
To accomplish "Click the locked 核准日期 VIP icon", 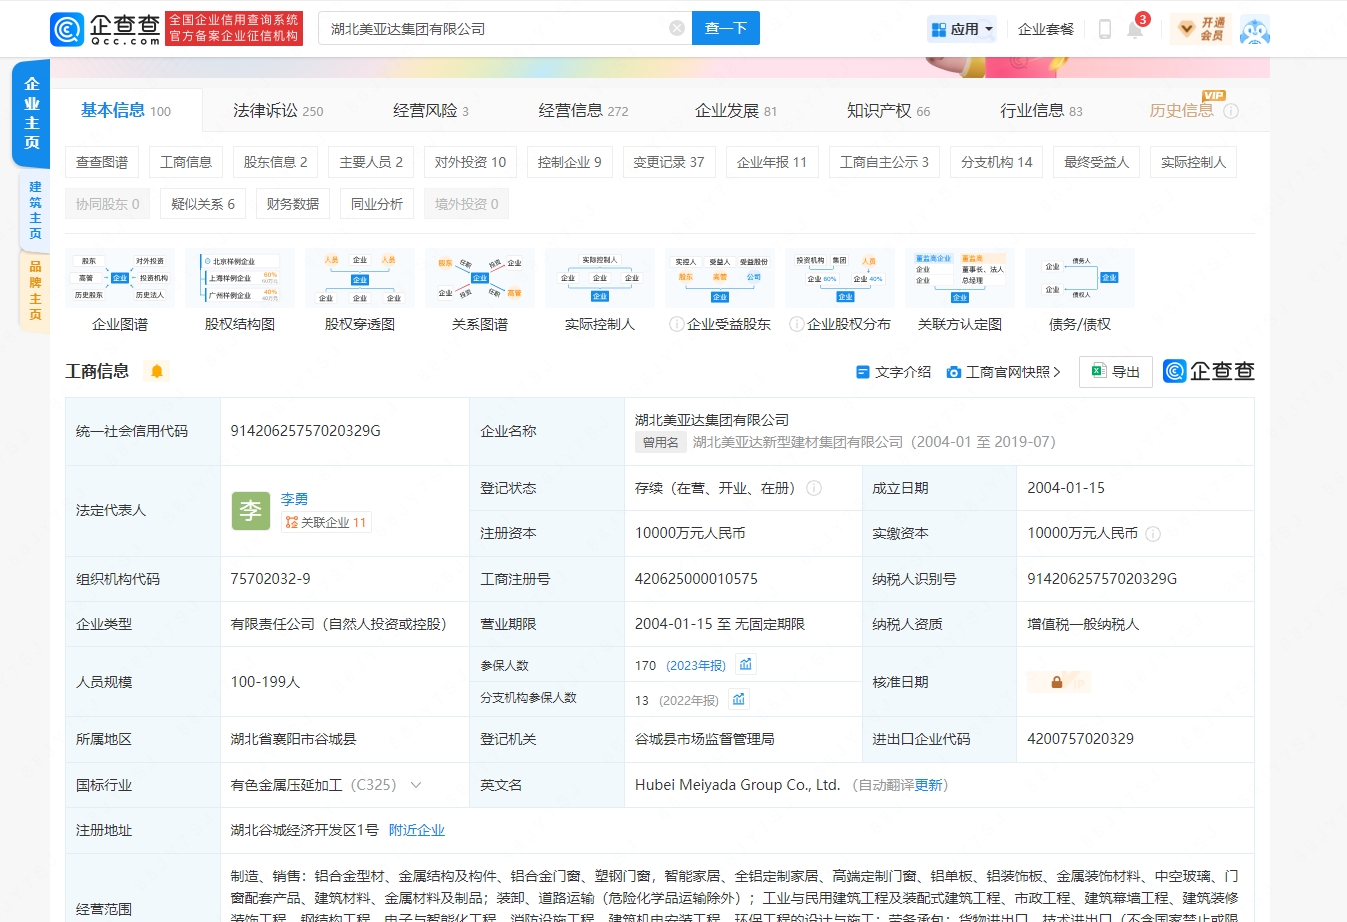I will [1058, 682].
